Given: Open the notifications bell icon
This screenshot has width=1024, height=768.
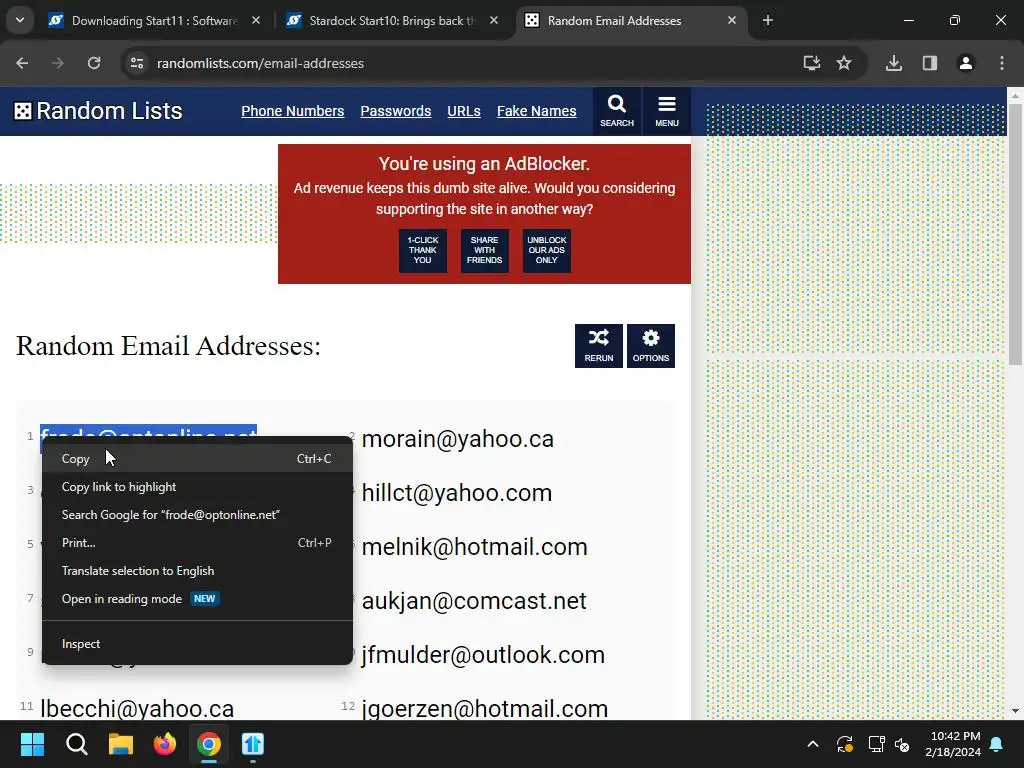Looking at the screenshot, I should (997, 744).
